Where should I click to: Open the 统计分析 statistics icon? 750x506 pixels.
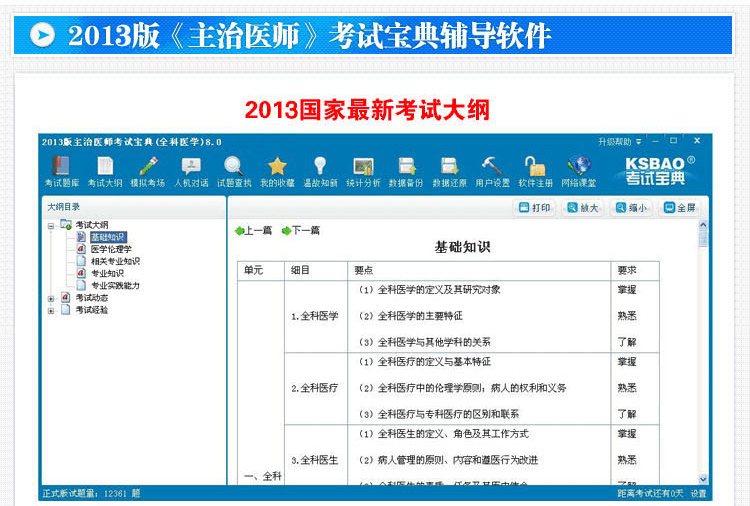363,172
